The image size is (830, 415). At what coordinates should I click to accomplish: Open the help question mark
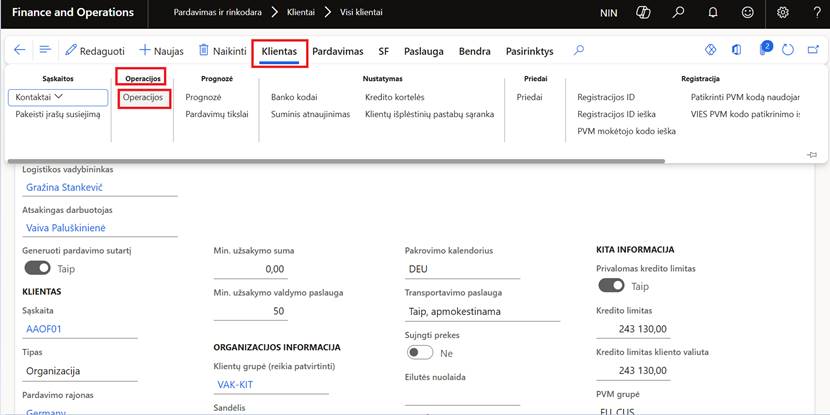(817, 13)
